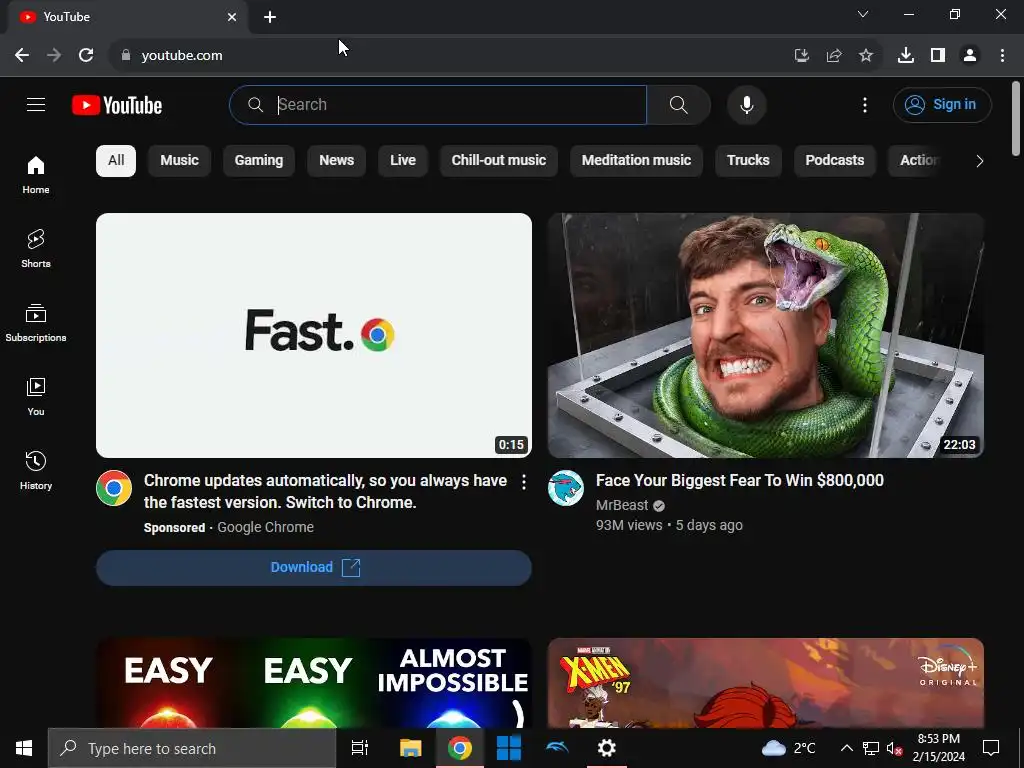This screenshot has width=1024, height=768.
Task: Click the YouTube logo
Action: point(117,105)
